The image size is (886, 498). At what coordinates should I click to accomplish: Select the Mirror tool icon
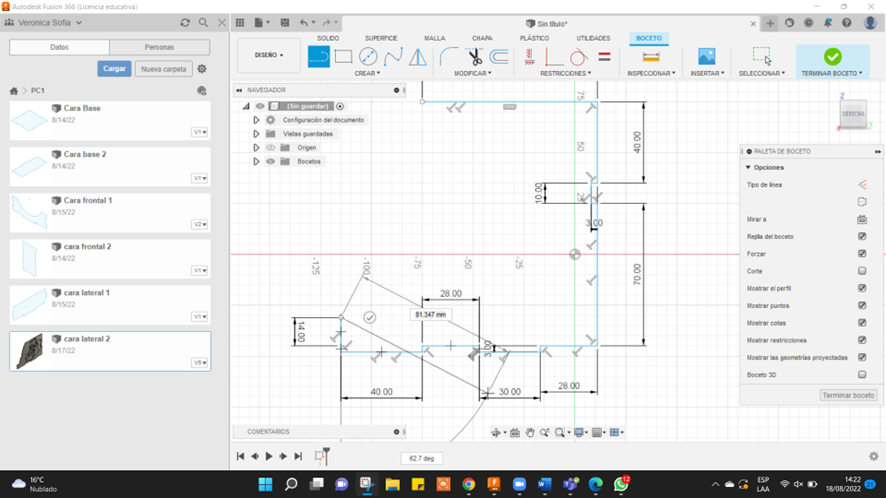[x=418, y=57]
